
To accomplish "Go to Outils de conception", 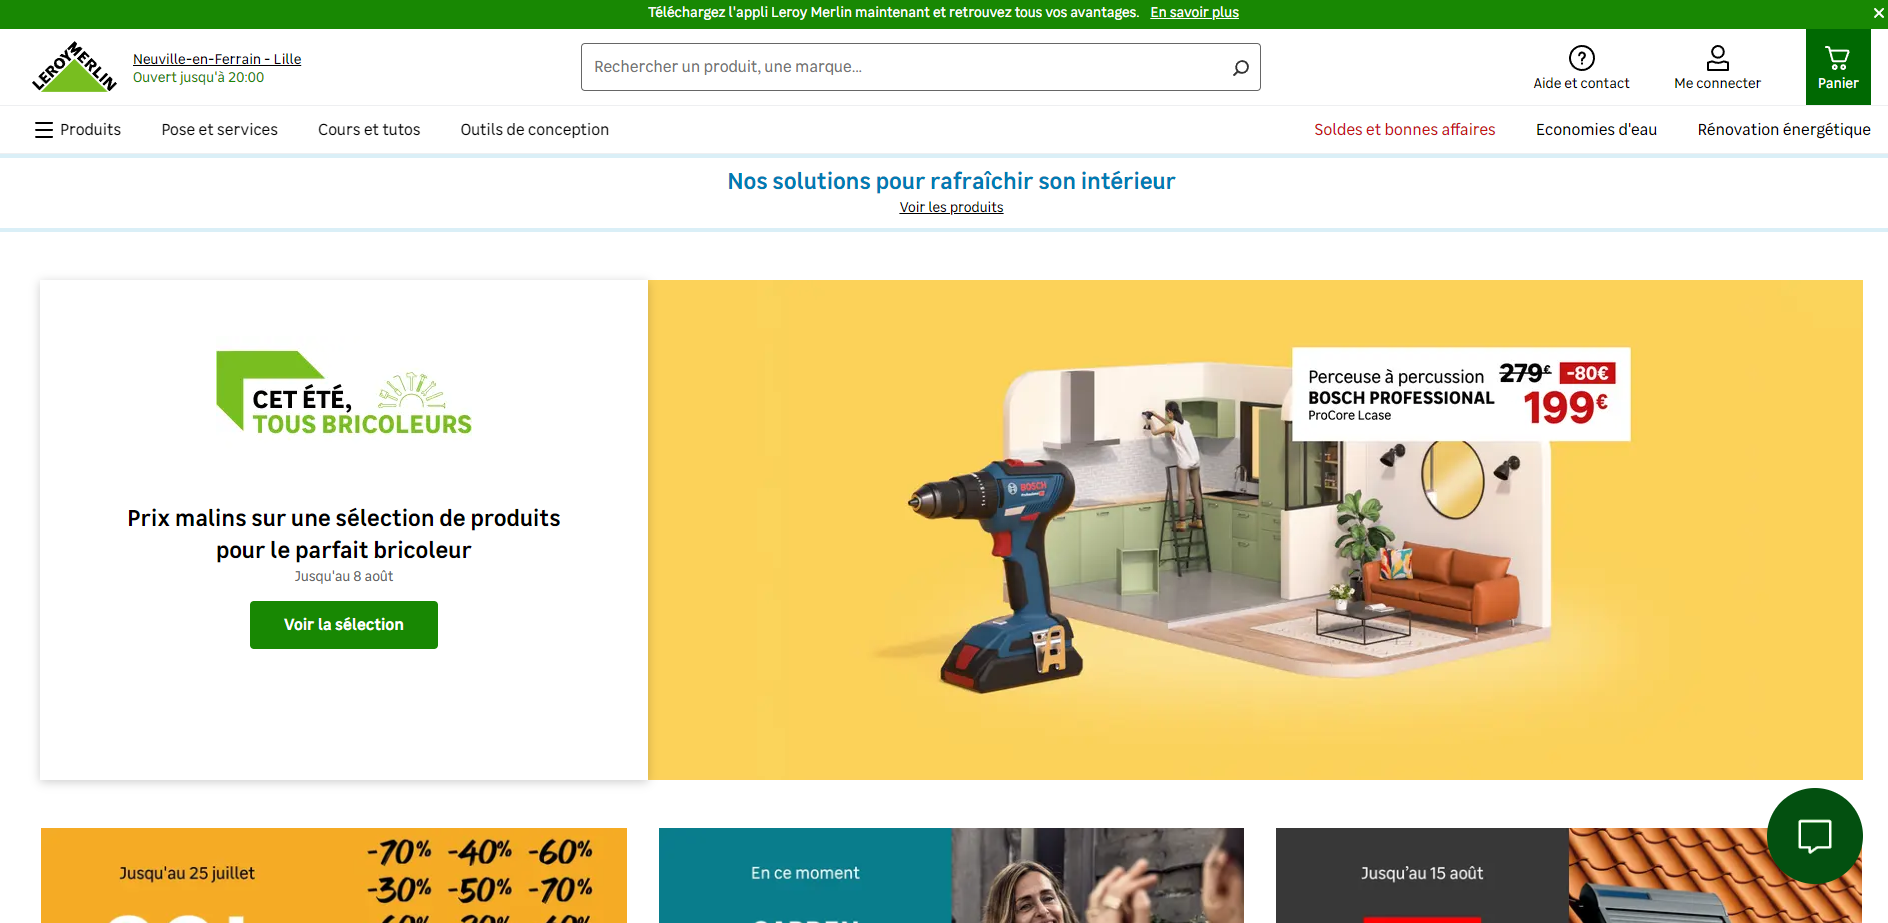I will pos(534,130).
